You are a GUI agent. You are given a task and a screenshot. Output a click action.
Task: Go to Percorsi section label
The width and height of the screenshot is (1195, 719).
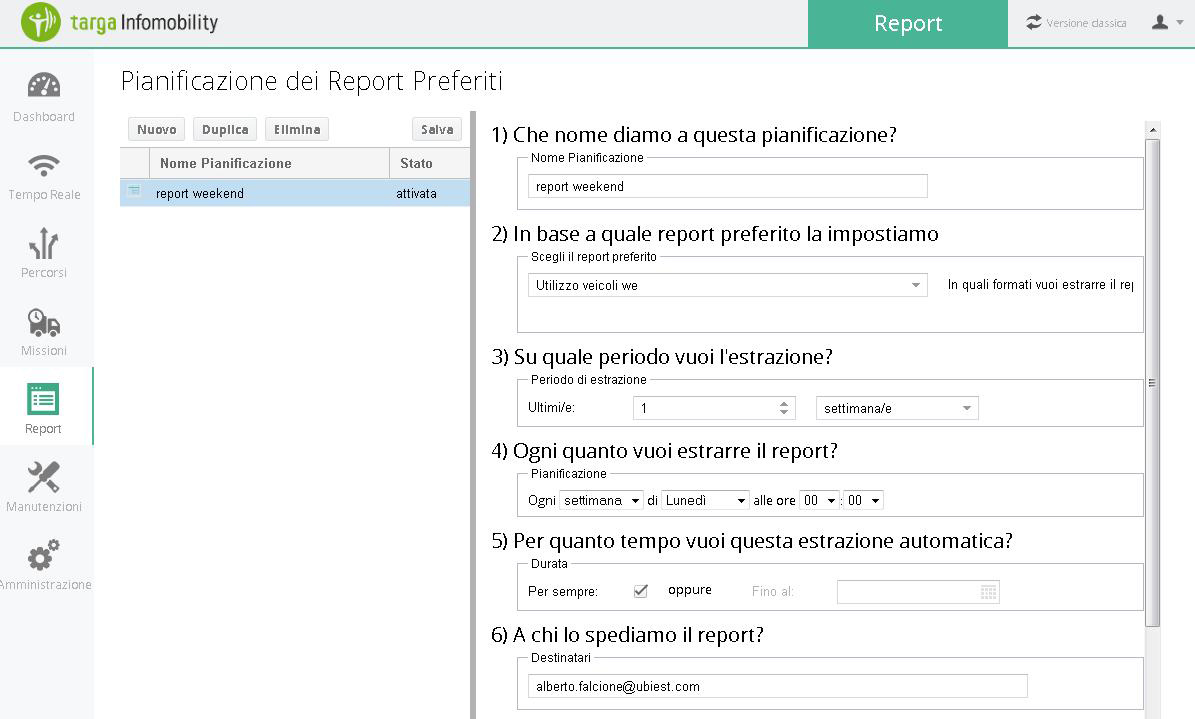[x=43, y=272]
